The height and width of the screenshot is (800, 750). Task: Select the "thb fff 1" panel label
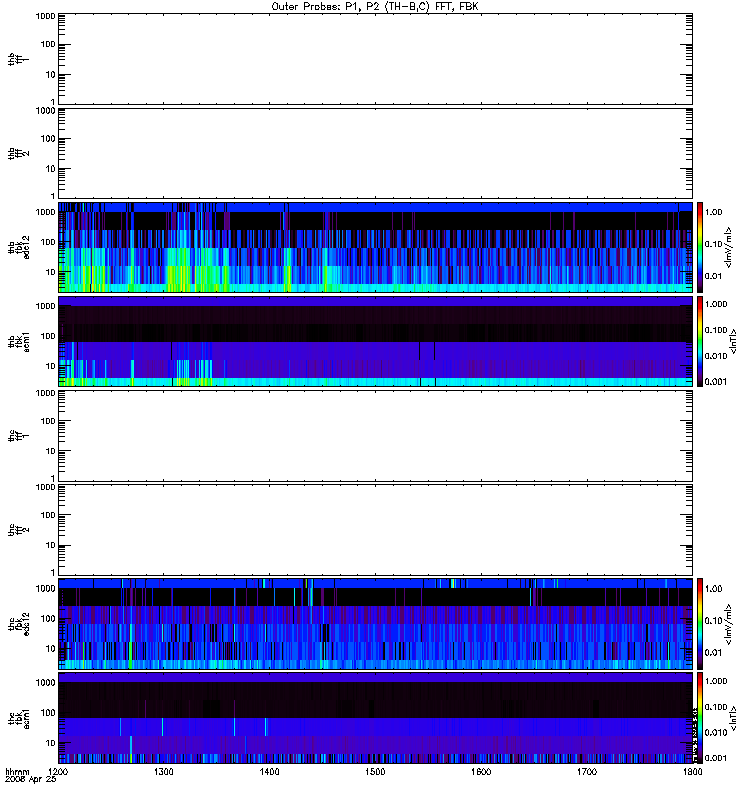tap(18, 59)
